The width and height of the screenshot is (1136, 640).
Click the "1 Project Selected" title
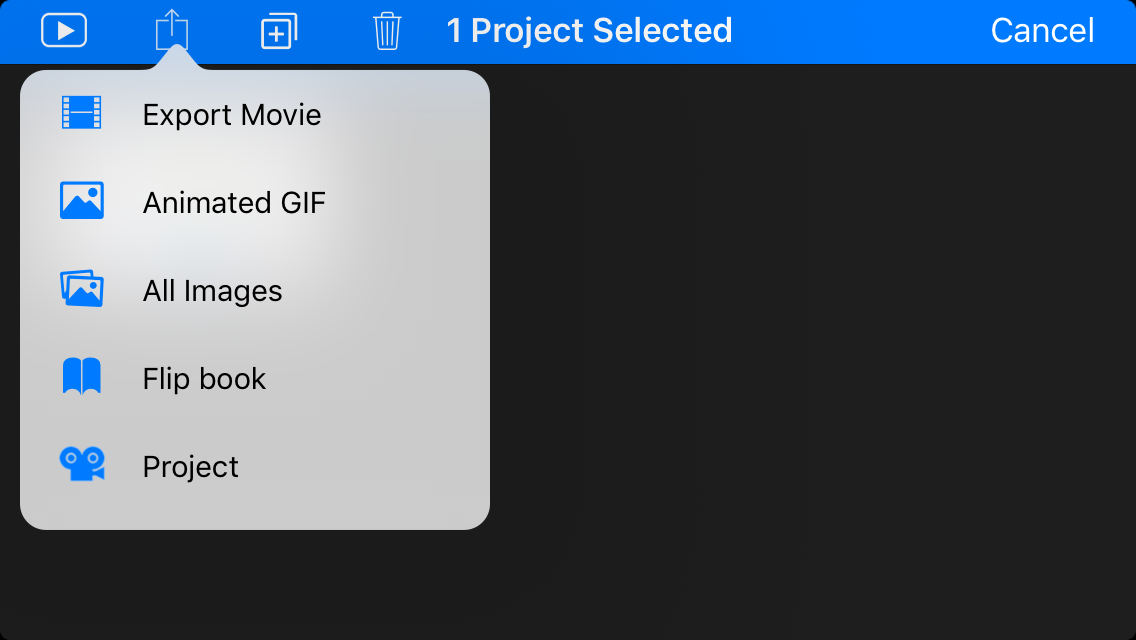(589, 30)
